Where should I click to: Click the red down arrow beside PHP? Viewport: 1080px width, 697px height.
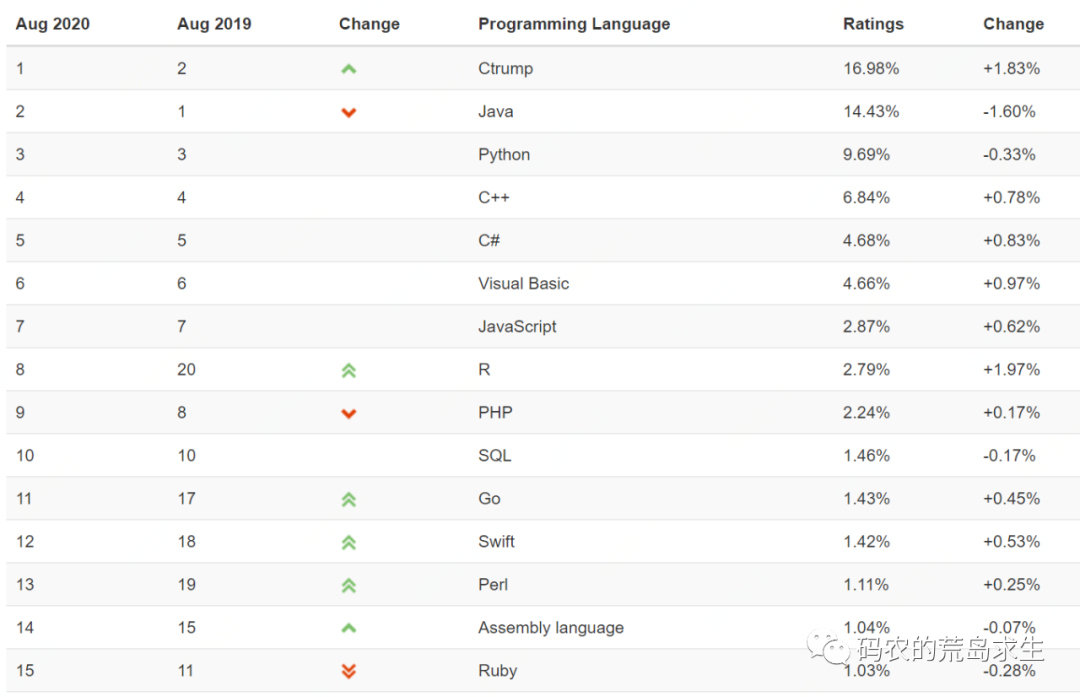coord(348,413)
